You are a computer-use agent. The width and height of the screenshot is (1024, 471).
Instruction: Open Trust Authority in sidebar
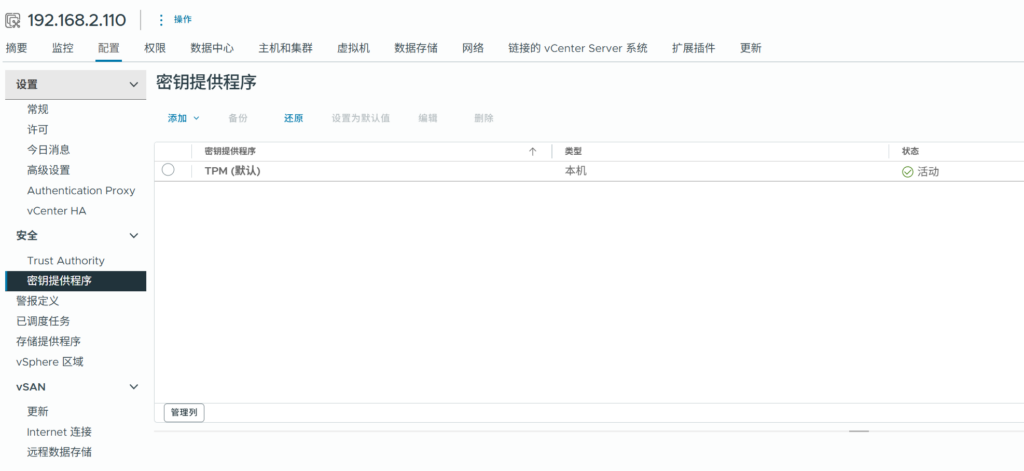click(x=65, y=261)
